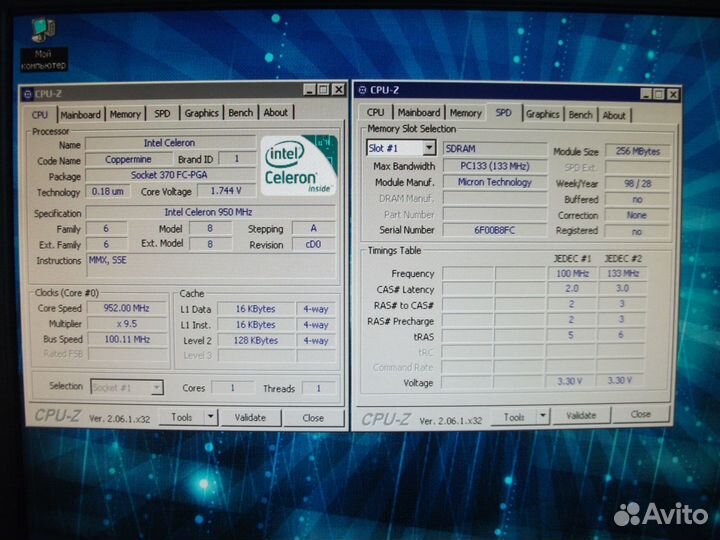The image size is (720, 540).
Task: Expand the Slot #1 memory slot dropdown
Action: coord(429,148)
